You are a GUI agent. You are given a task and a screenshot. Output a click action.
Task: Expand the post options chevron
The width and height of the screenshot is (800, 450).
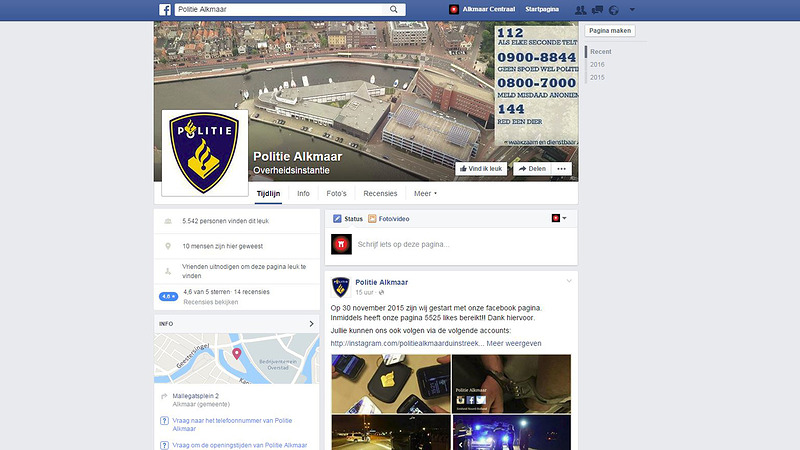tap(569, 280)
